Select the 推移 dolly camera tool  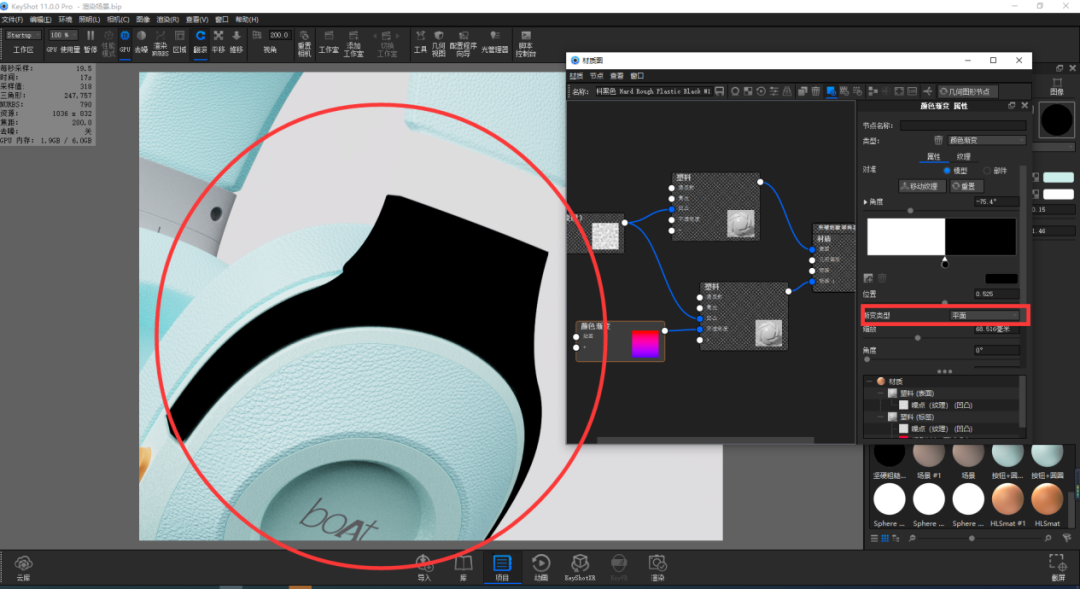click(236, 42)
